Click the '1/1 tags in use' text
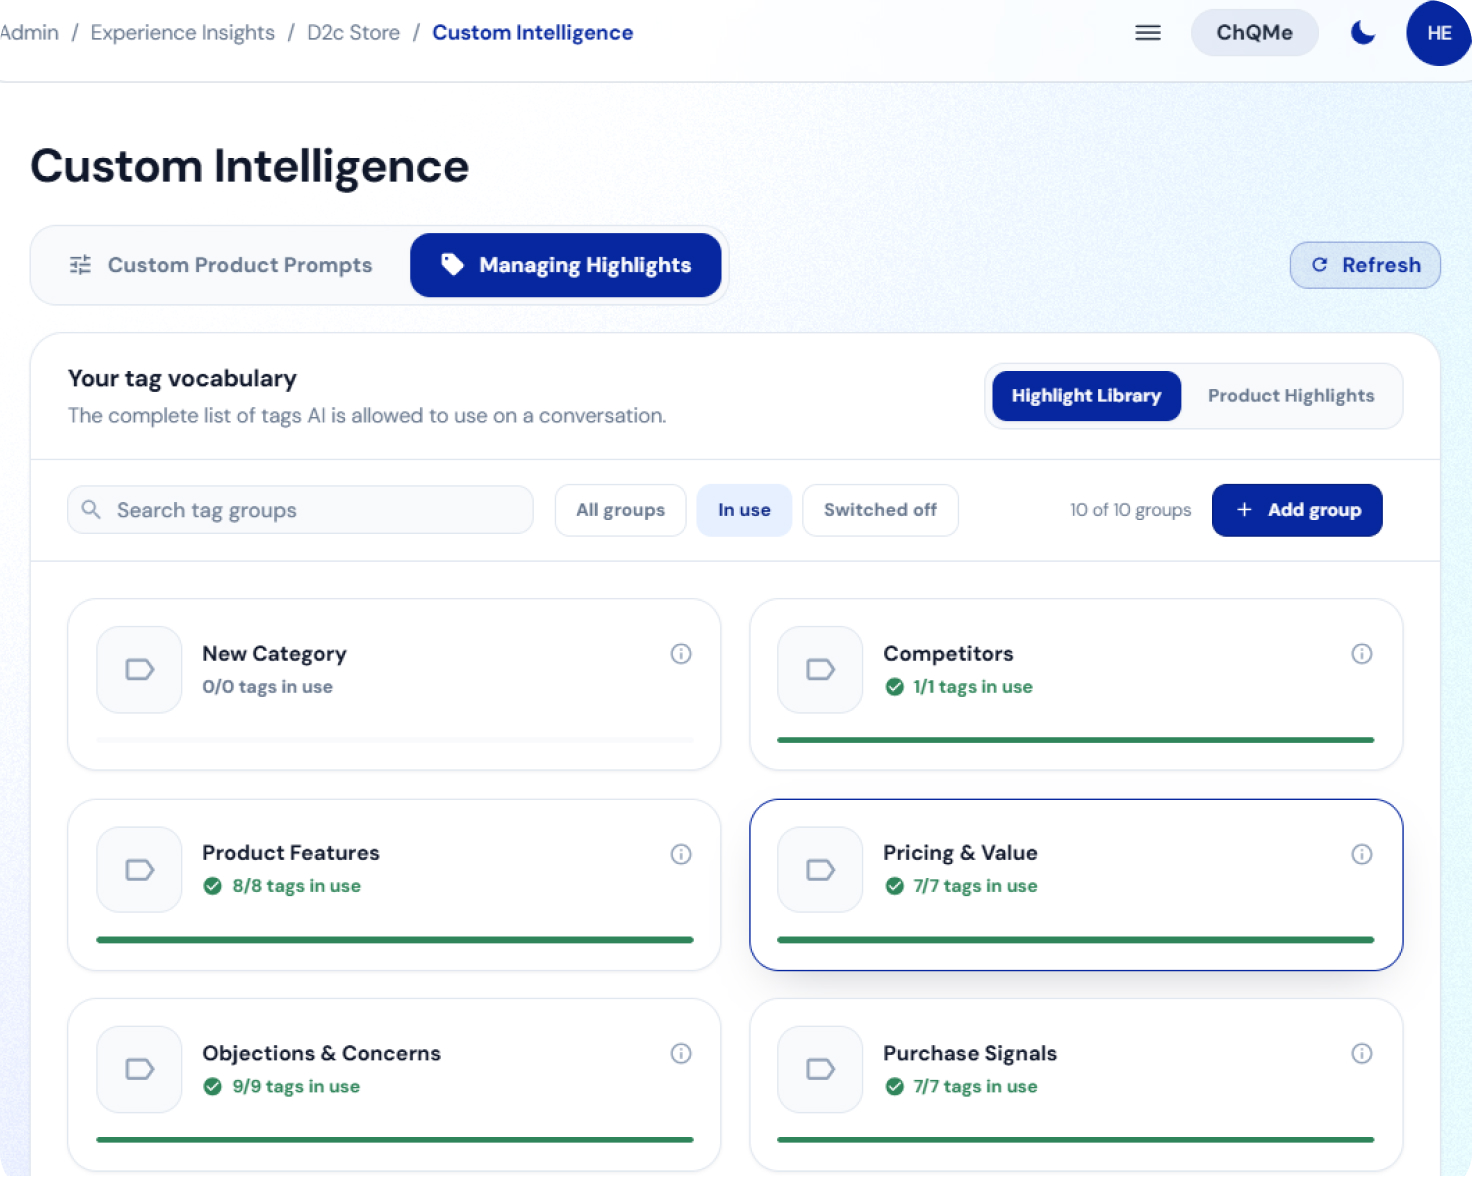This screenshot has width=1472, height=1196. point(972,687)
